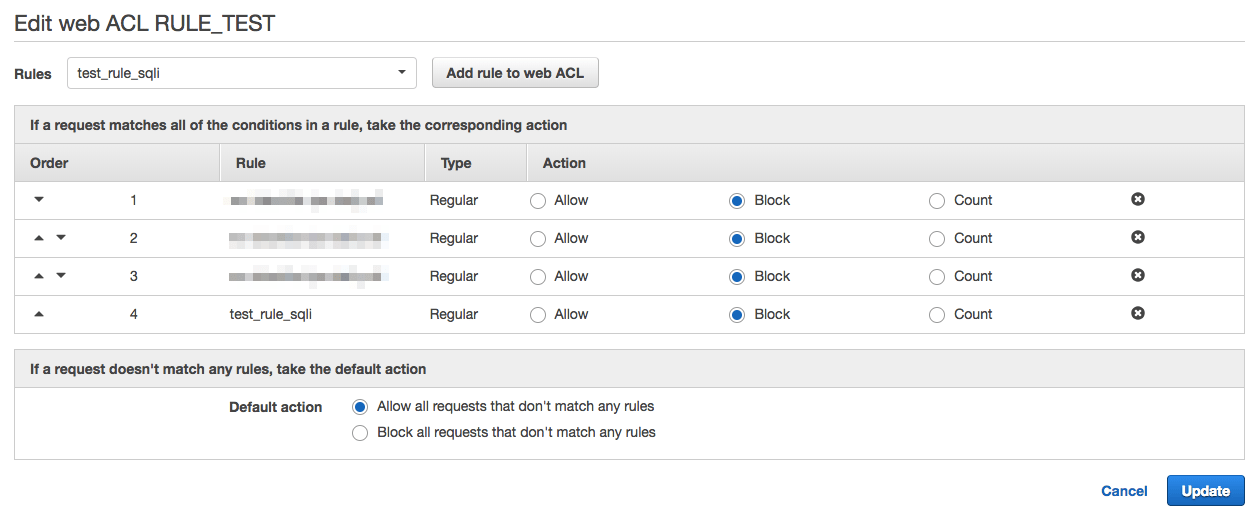This screenshot has height=525, width=1257.
Task: Select Allow all requests default action
Action: pyautogui.click(x=360, y=407)
